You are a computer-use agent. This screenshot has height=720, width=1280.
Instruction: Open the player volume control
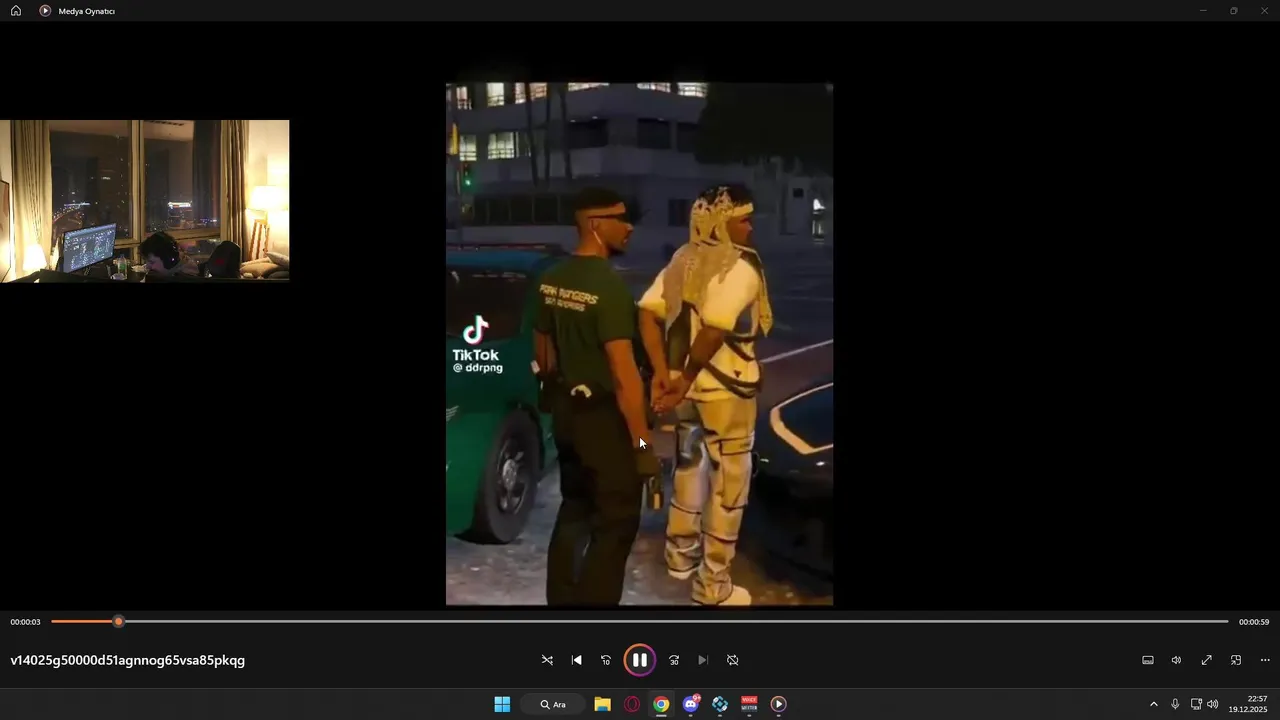pos(1177,660)
